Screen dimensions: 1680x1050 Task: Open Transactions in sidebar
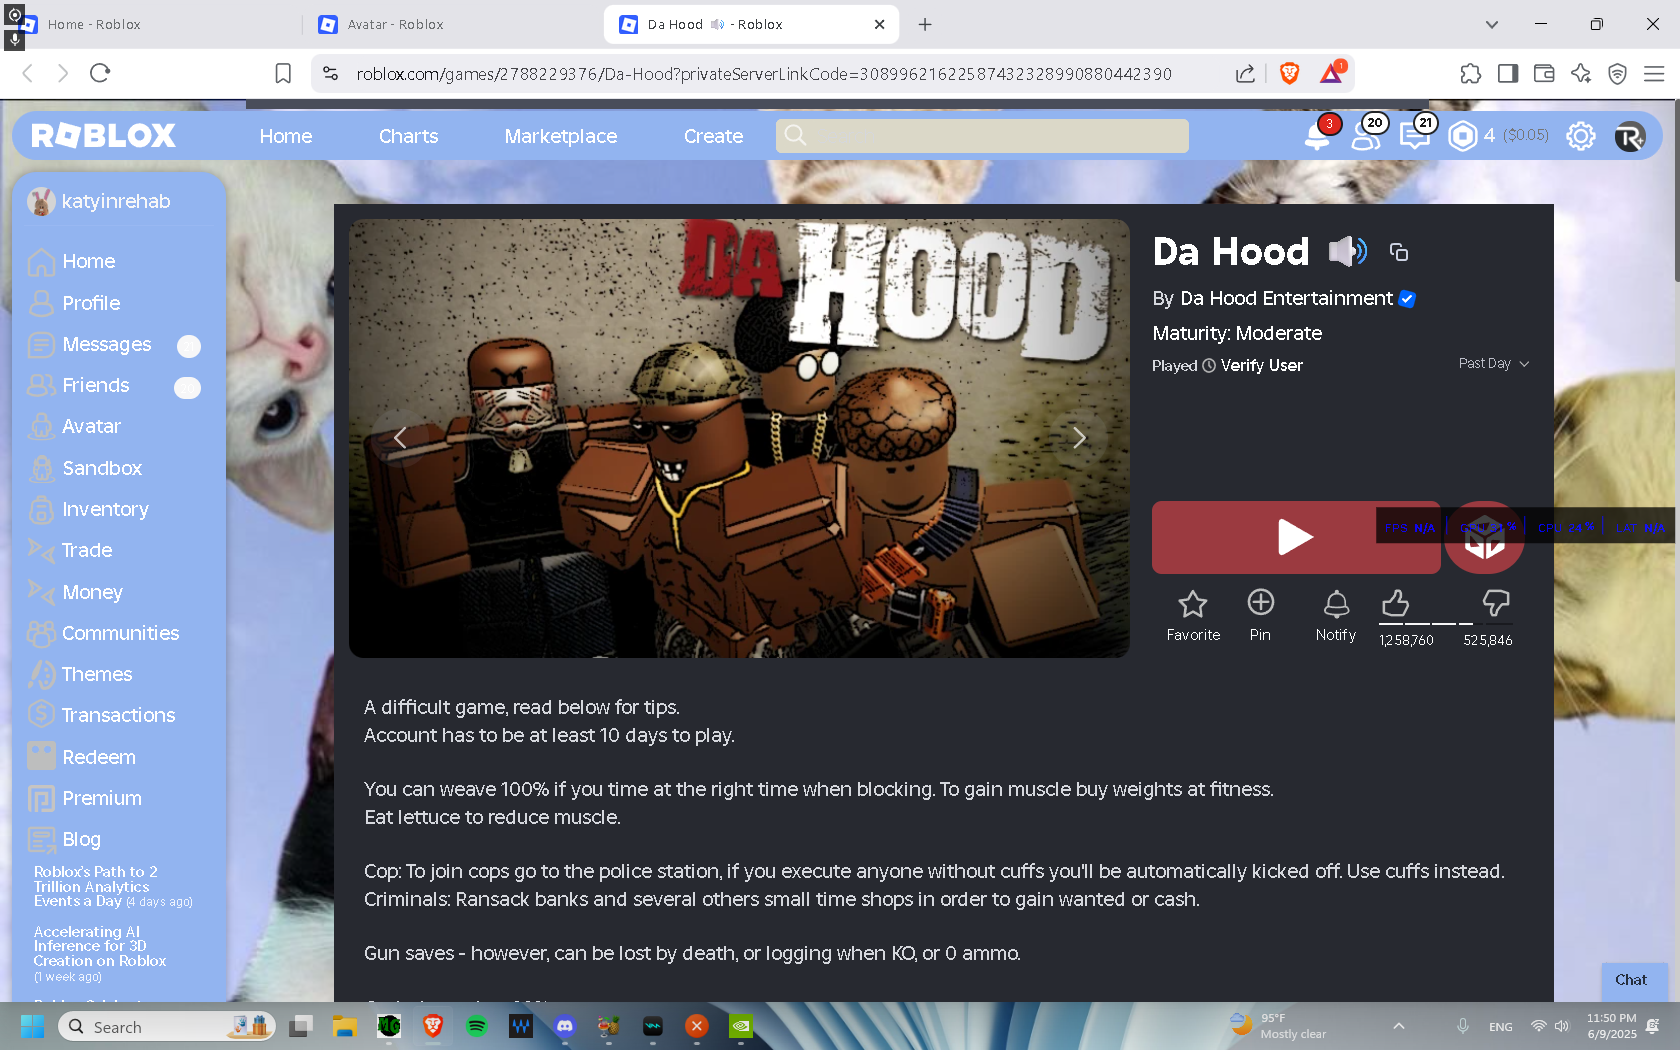(x=101, y=716)
